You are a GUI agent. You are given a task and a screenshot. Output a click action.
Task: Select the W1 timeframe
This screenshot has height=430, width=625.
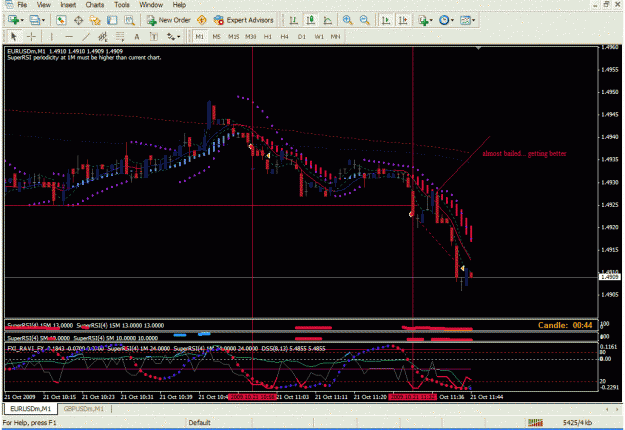[319, 37]
